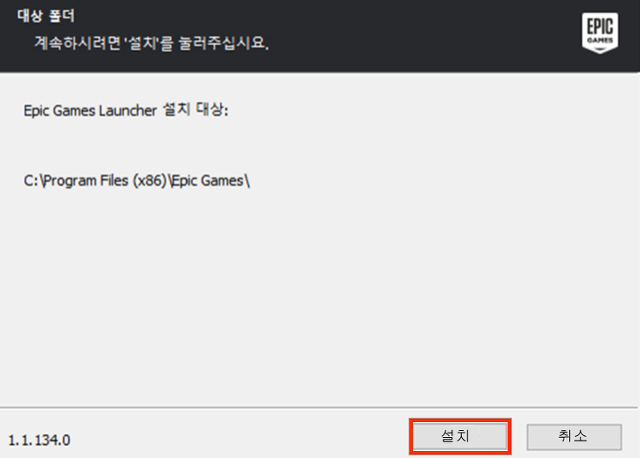Screen dimensions: 640x458
Task: Click the 'Epic Games\' folder segment of path
Action: click(210, 180)
